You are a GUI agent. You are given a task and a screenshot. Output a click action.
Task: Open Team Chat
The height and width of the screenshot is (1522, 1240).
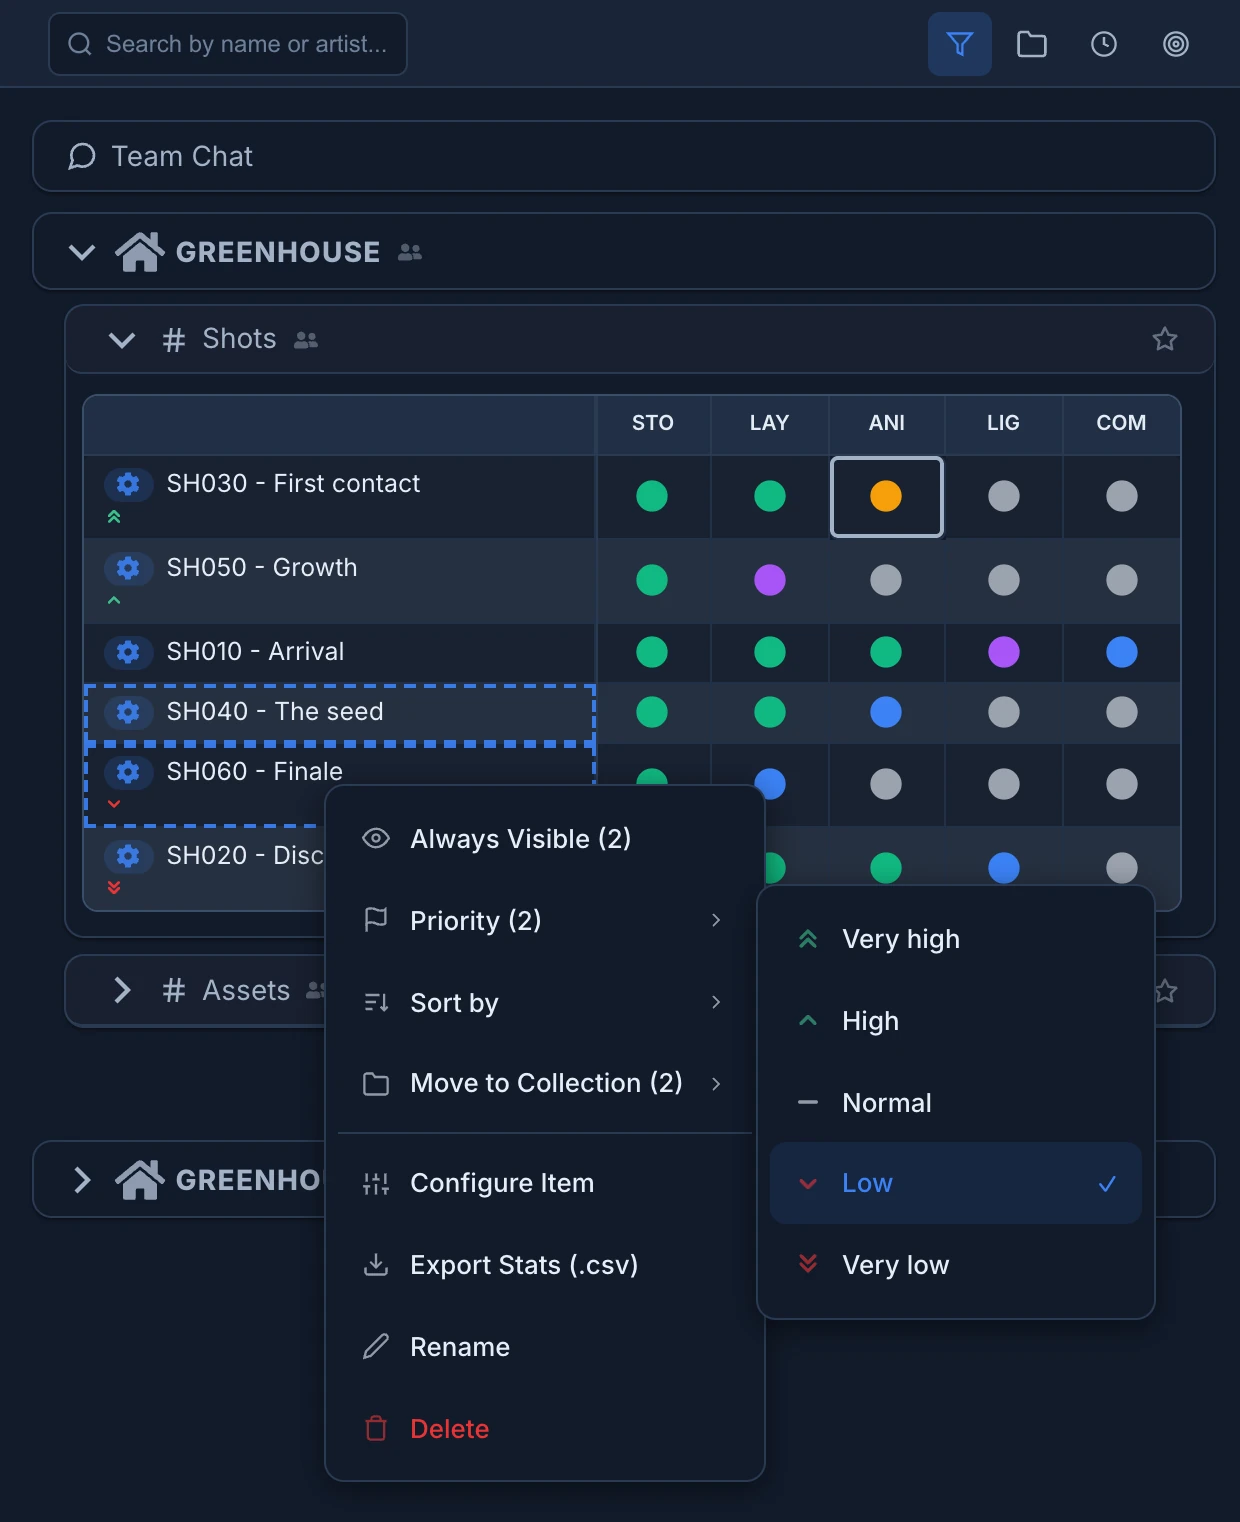pyautogui.click(x=624, y=156)
